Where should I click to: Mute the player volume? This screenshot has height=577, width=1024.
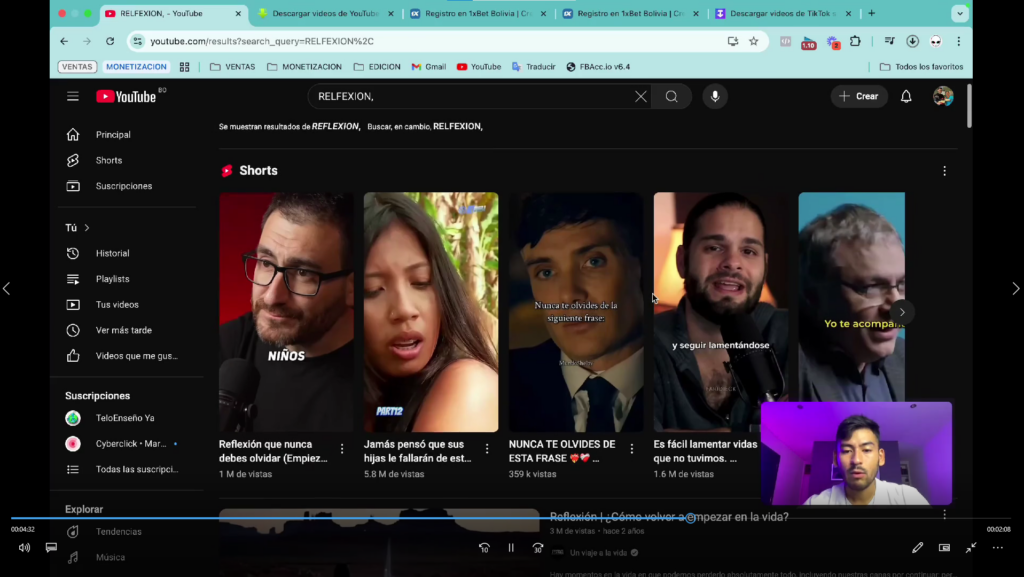click(24, 548)
